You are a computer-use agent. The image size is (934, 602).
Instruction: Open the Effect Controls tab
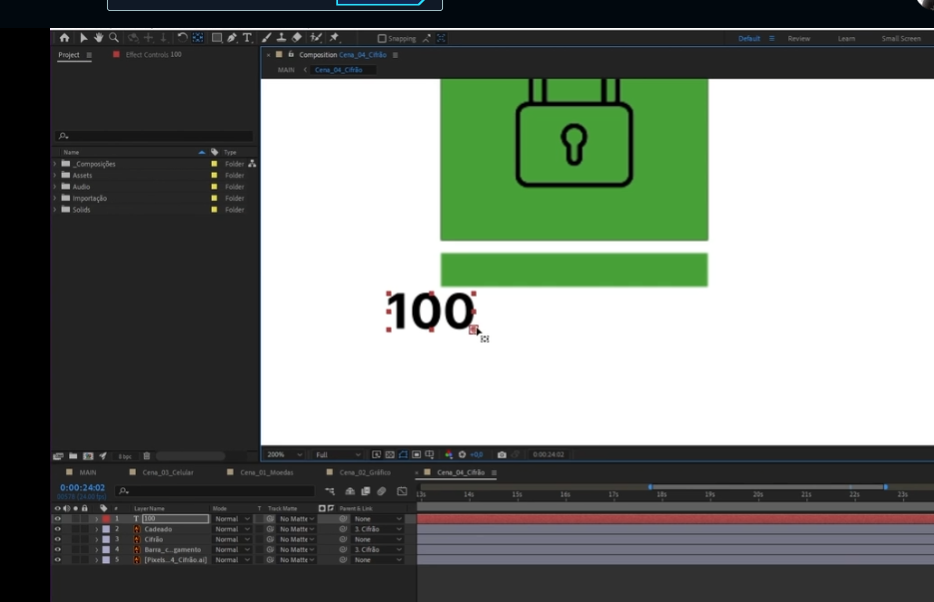point(153,54)
